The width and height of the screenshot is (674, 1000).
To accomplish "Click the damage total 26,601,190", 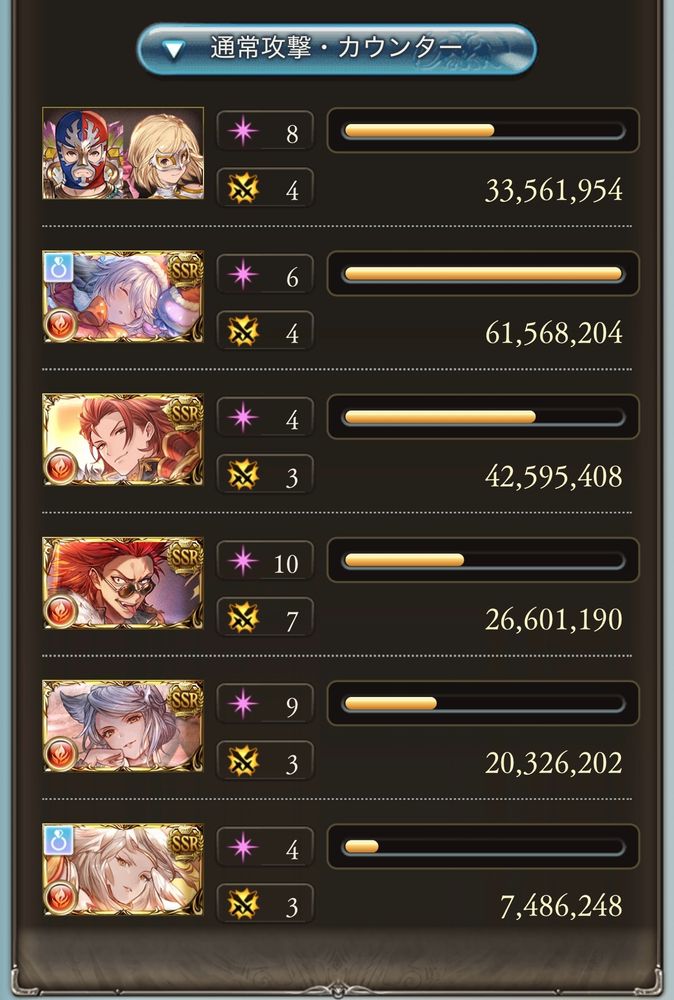I will 553,619.
